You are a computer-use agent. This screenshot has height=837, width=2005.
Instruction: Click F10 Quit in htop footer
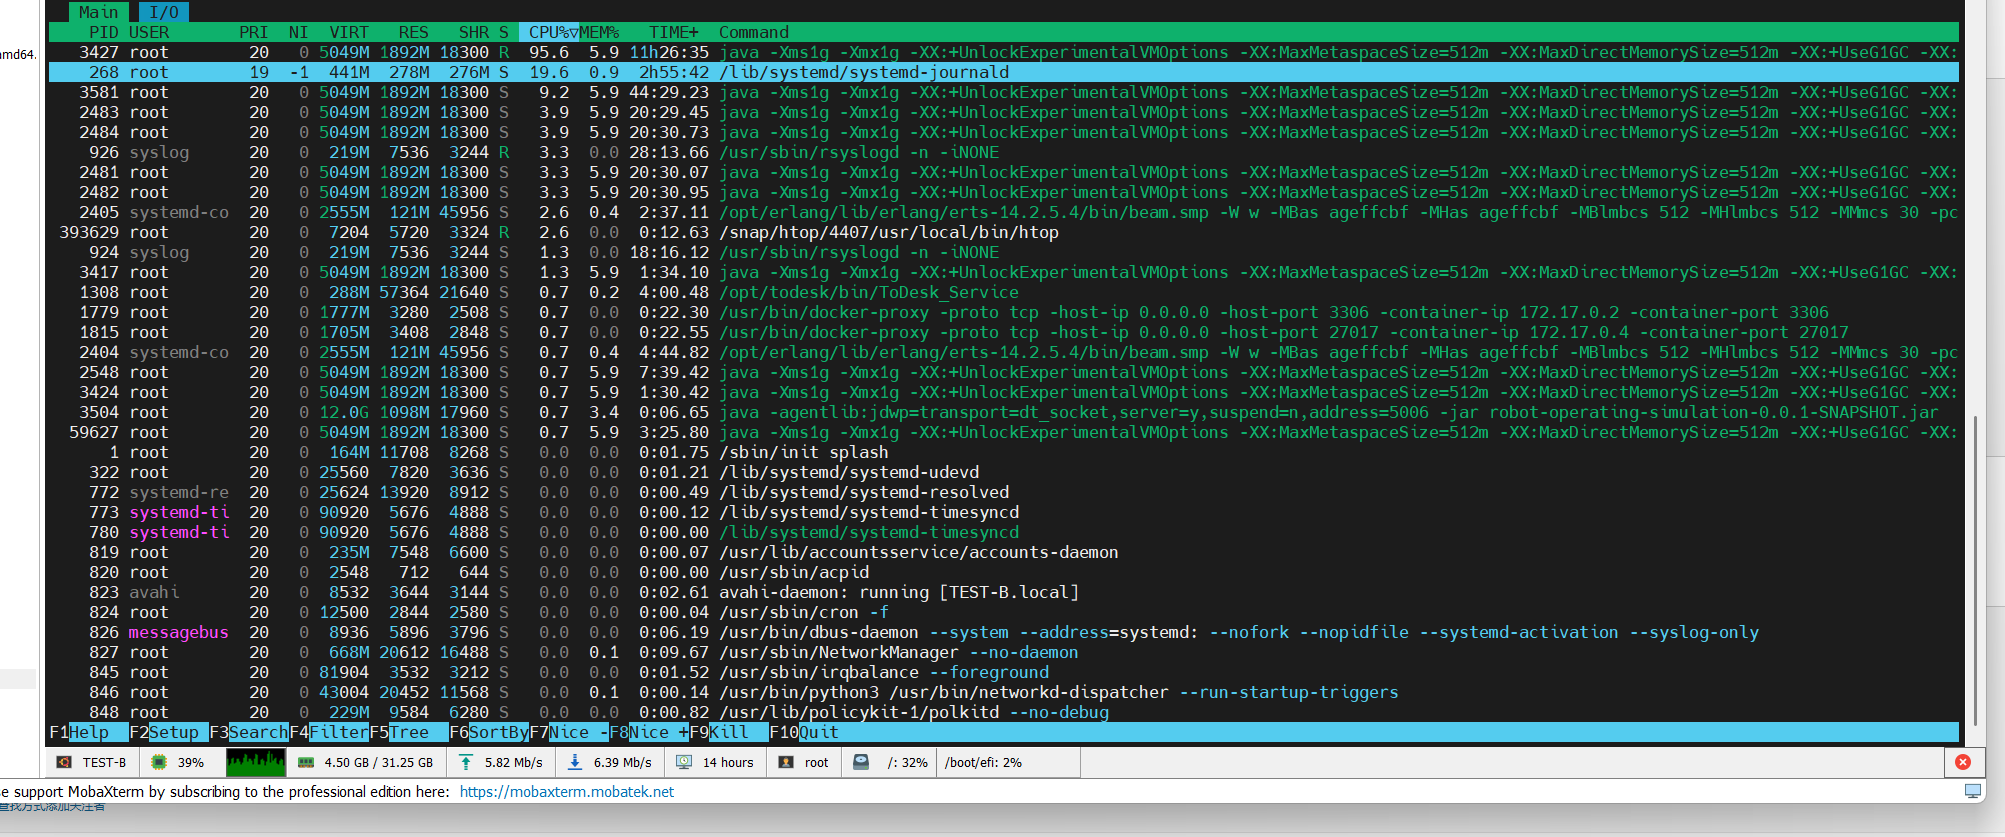pyautogui.click(x=804, y=732)
